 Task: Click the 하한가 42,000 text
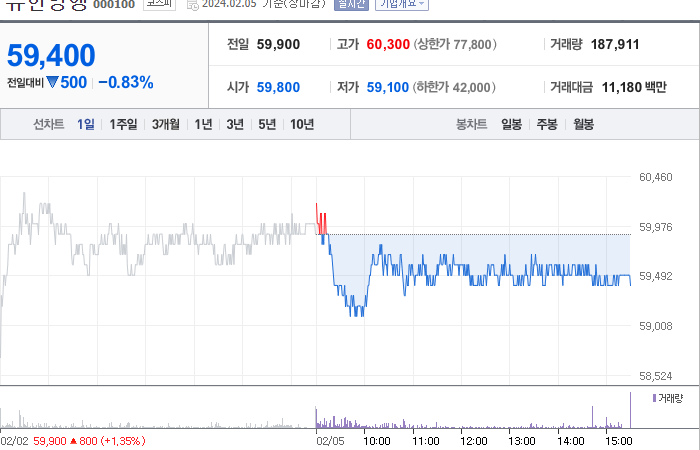[454, 87]
